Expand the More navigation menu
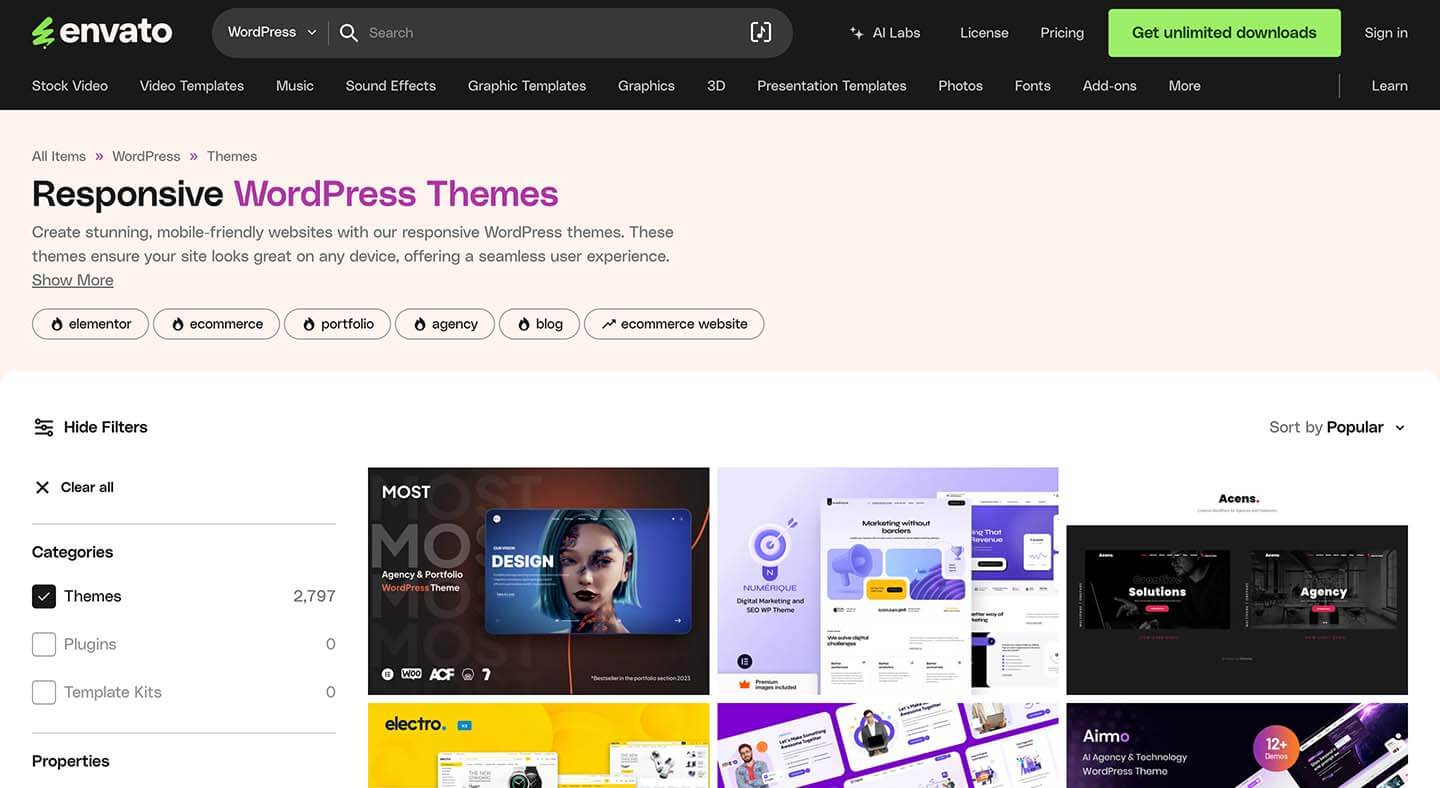 pos(1184,86)
